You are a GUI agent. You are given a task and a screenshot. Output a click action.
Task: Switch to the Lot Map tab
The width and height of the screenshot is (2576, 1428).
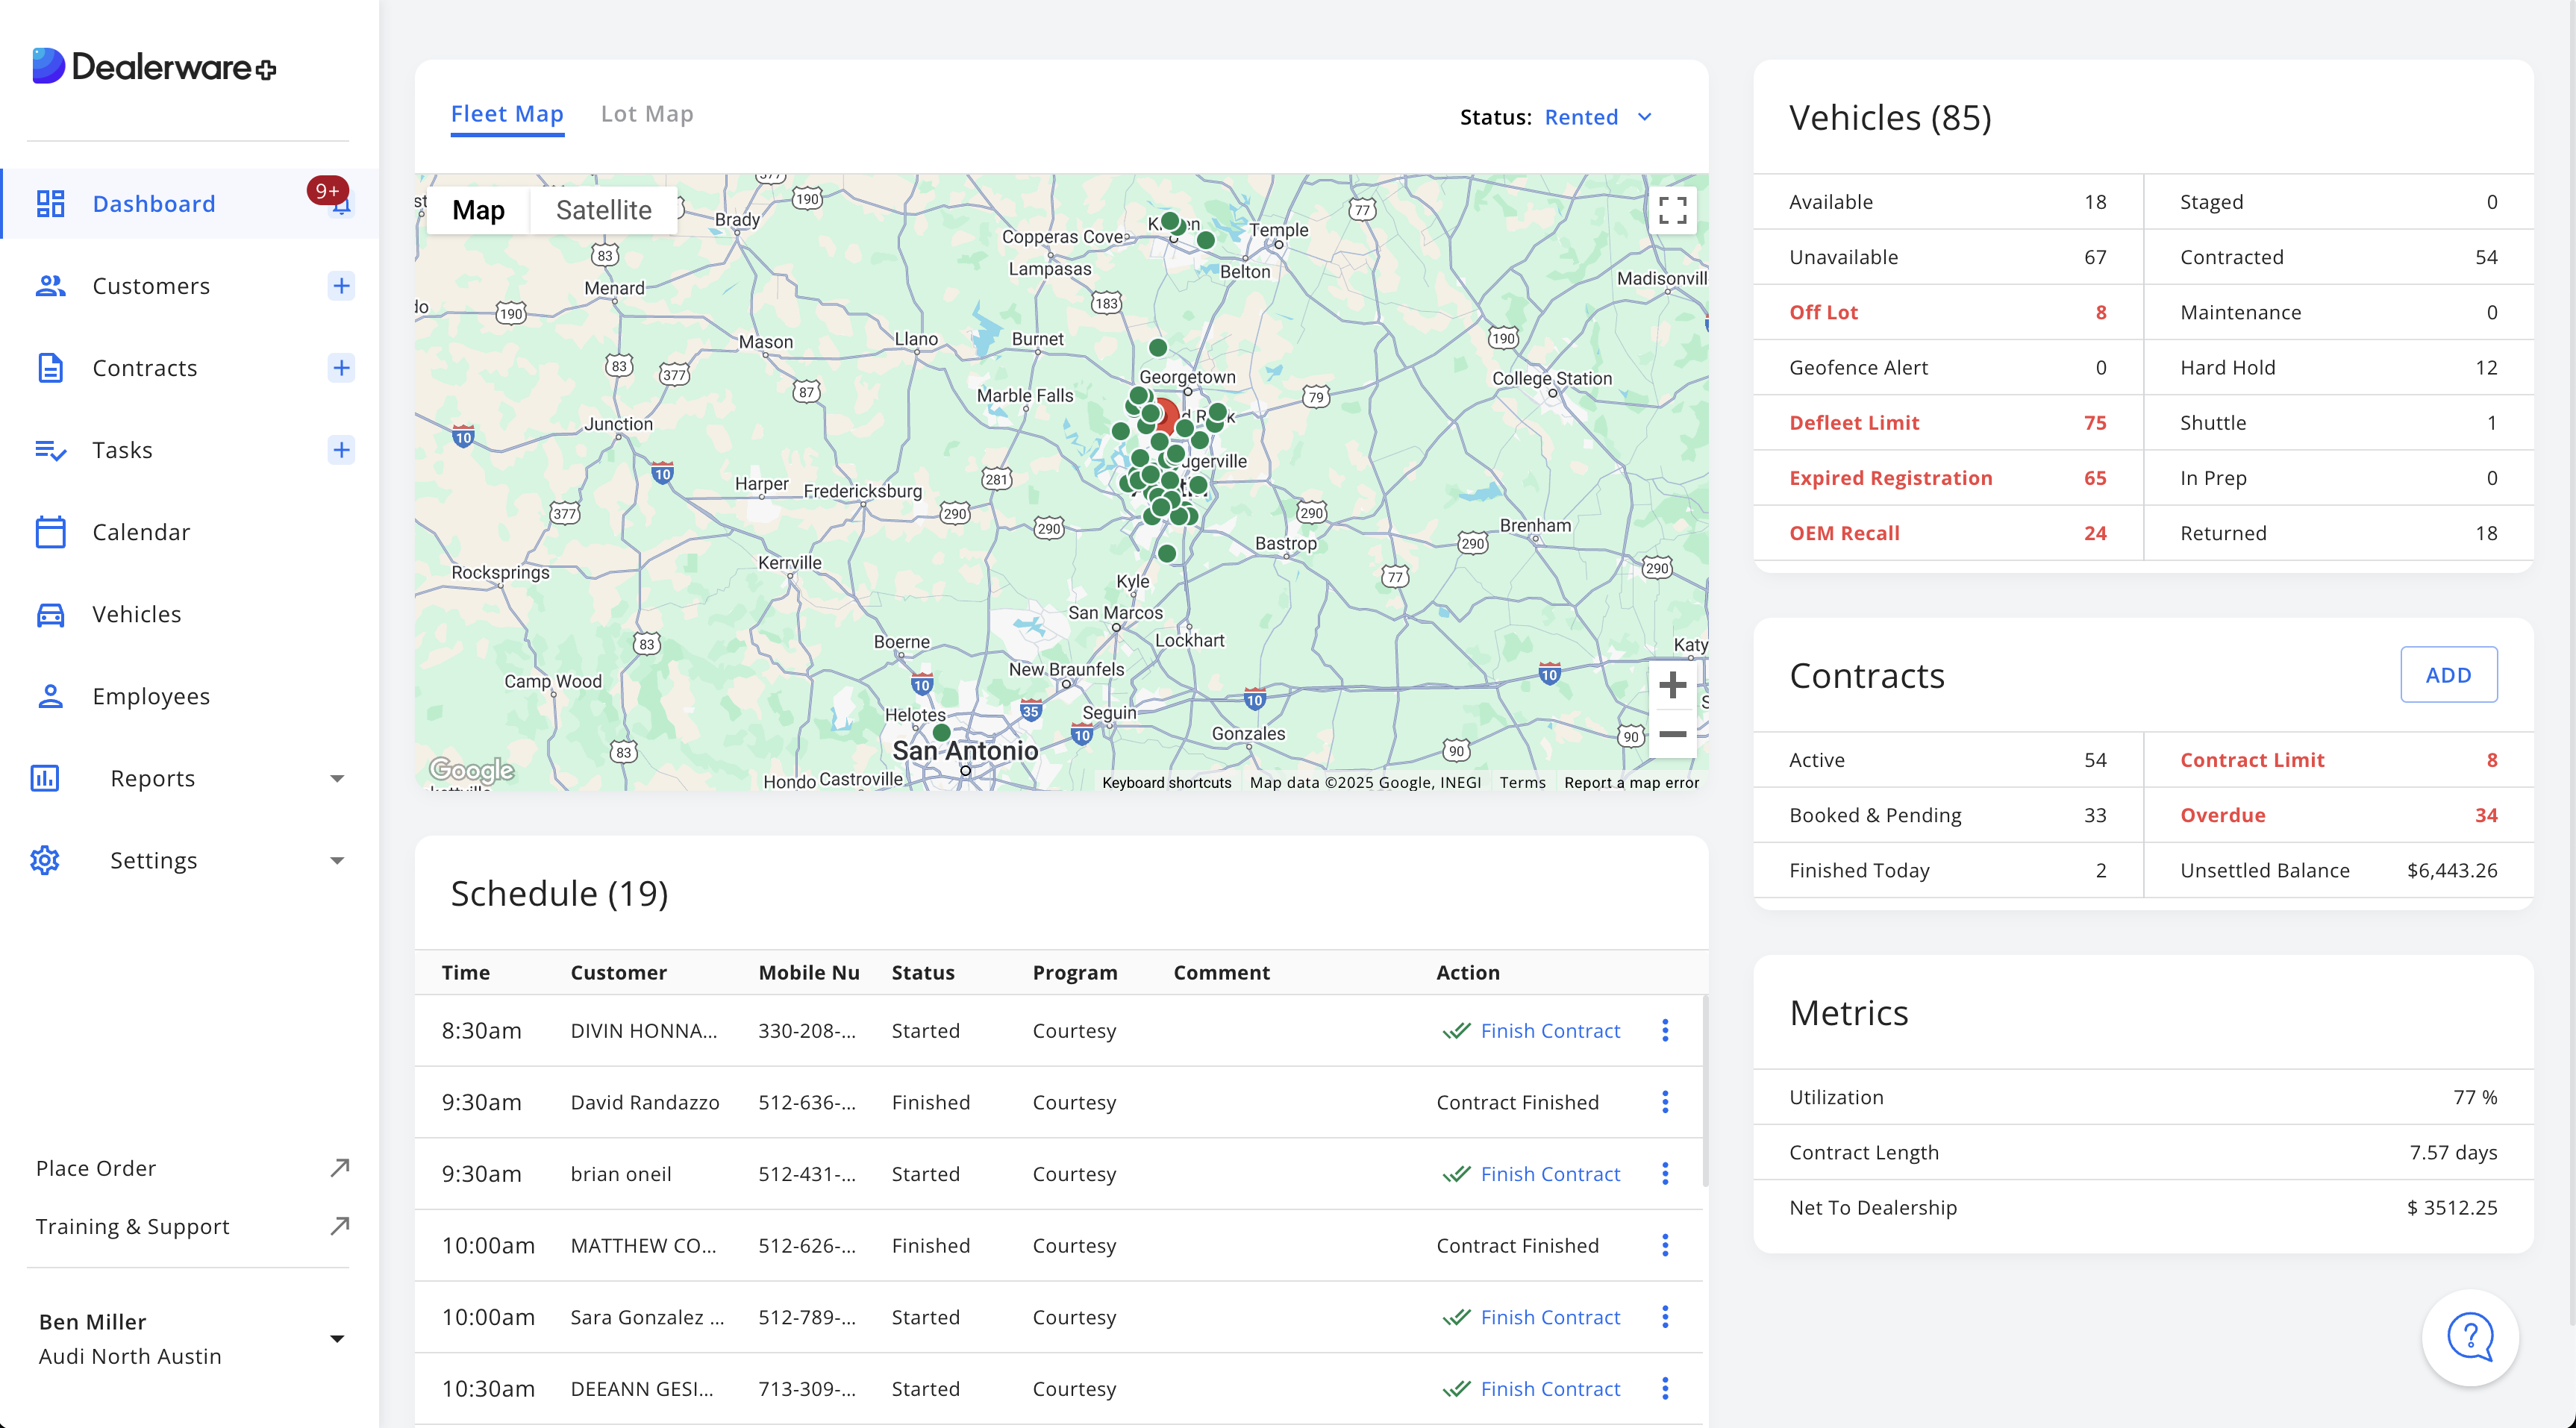point(647,114)
